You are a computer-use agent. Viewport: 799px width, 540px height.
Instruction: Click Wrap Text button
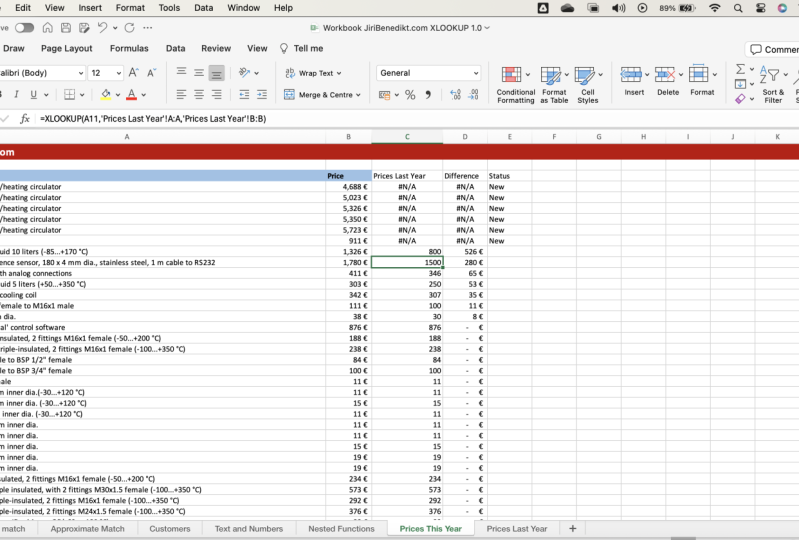click(x=313, y=73)
